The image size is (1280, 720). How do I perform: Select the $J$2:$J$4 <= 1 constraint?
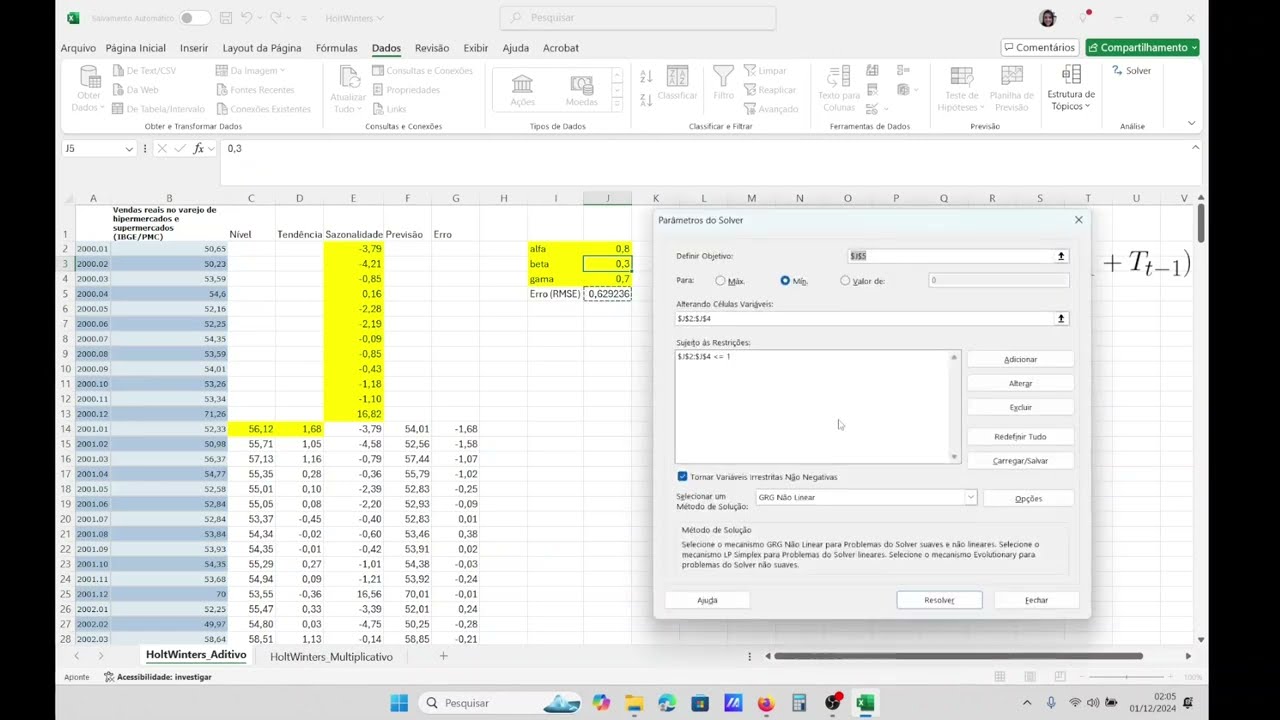click(x=704, y=356)
